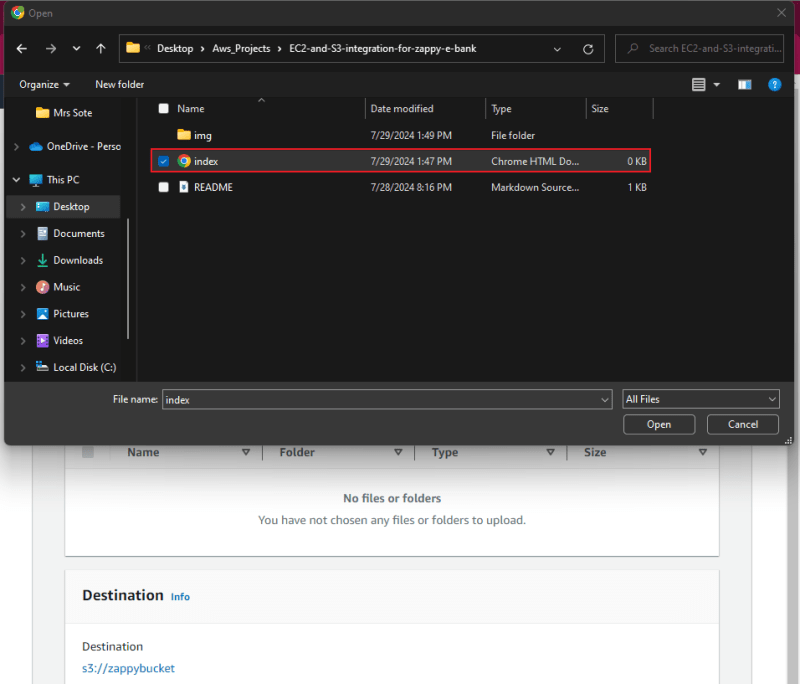Open the All Files type filter
Image resolution: width=800 pixels, height=684 pixels.
[x=701, y=399]
